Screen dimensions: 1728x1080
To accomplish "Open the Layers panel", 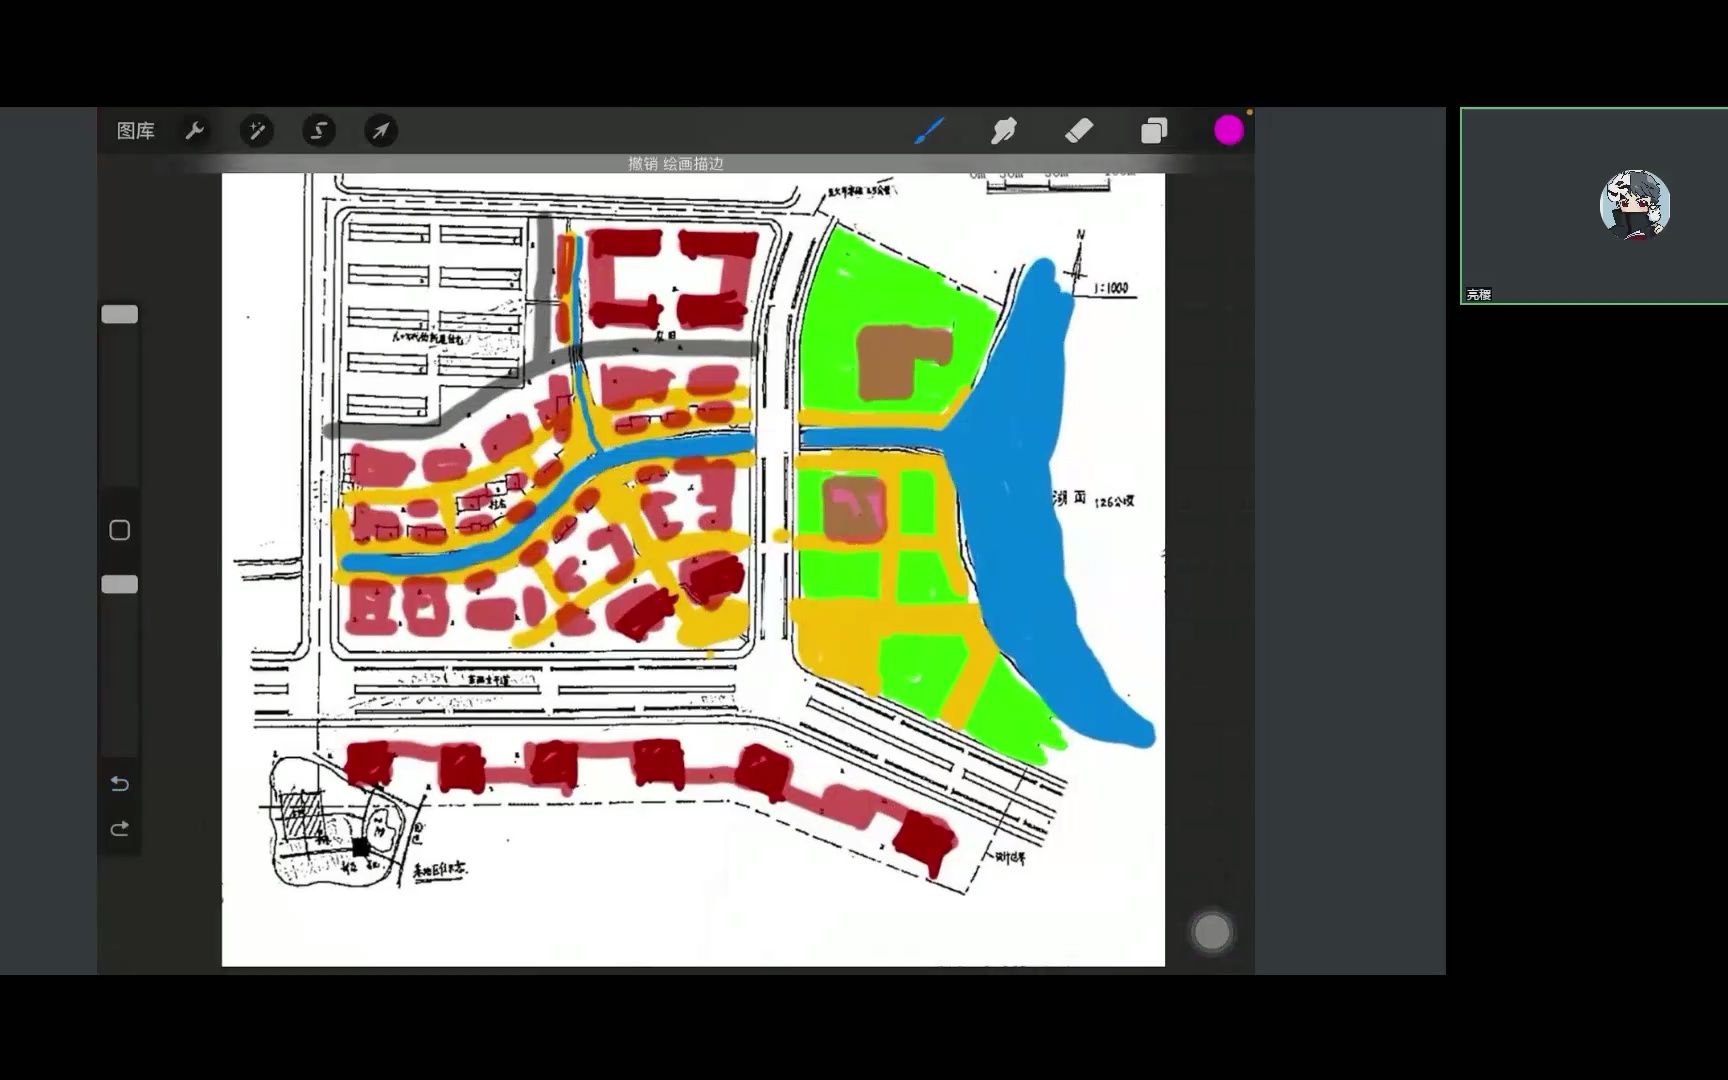I will coord(1154,131).
